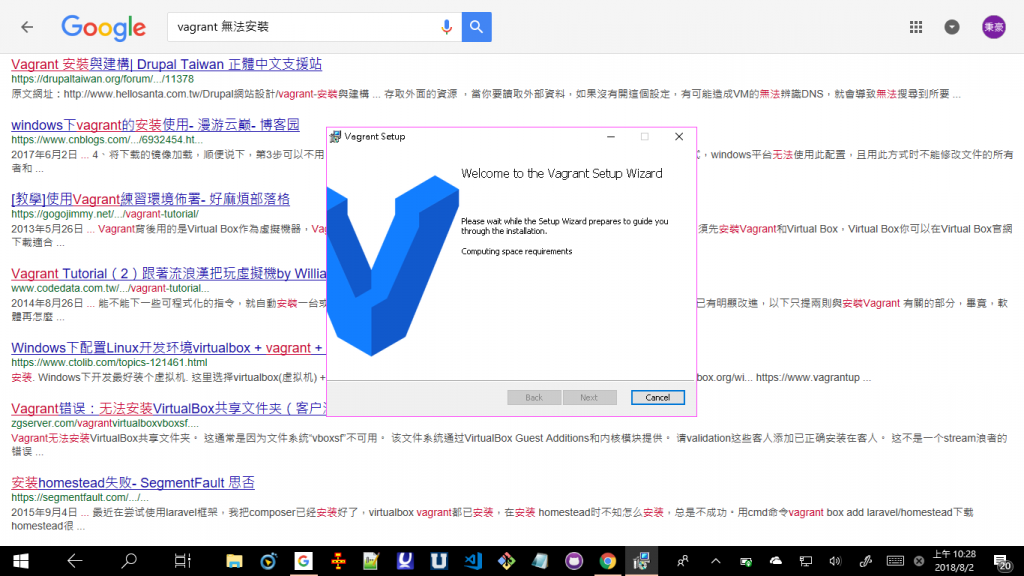Open Task View on the taskbar
Screen dimensions: 1024x576
182,561
